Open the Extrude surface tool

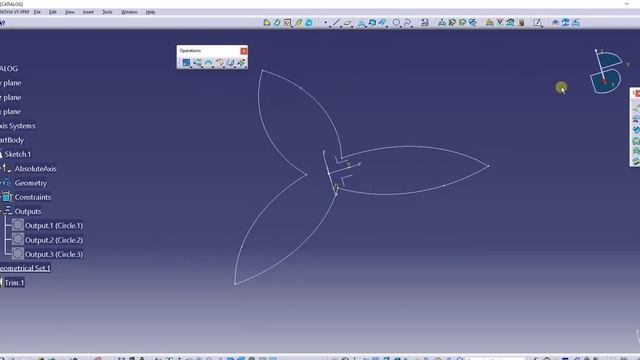click(x=442, y=23)
